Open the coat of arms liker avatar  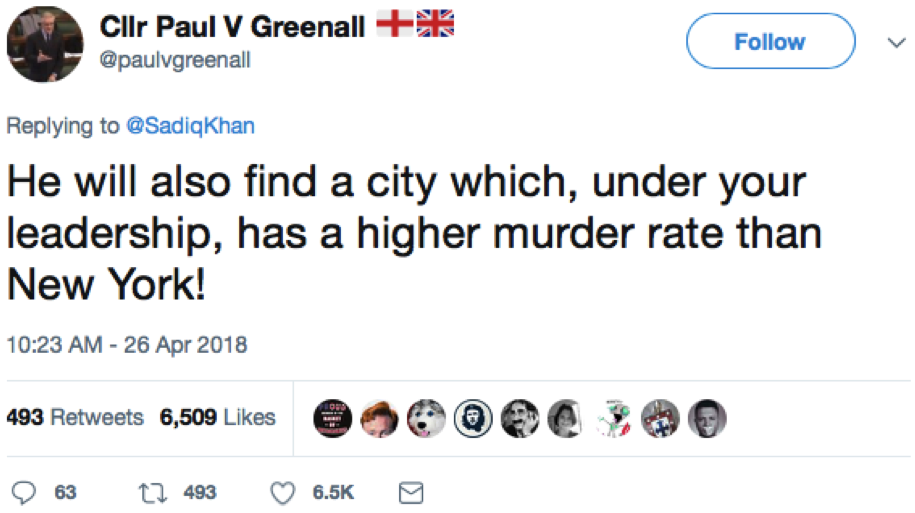click(x=661, y=419)
